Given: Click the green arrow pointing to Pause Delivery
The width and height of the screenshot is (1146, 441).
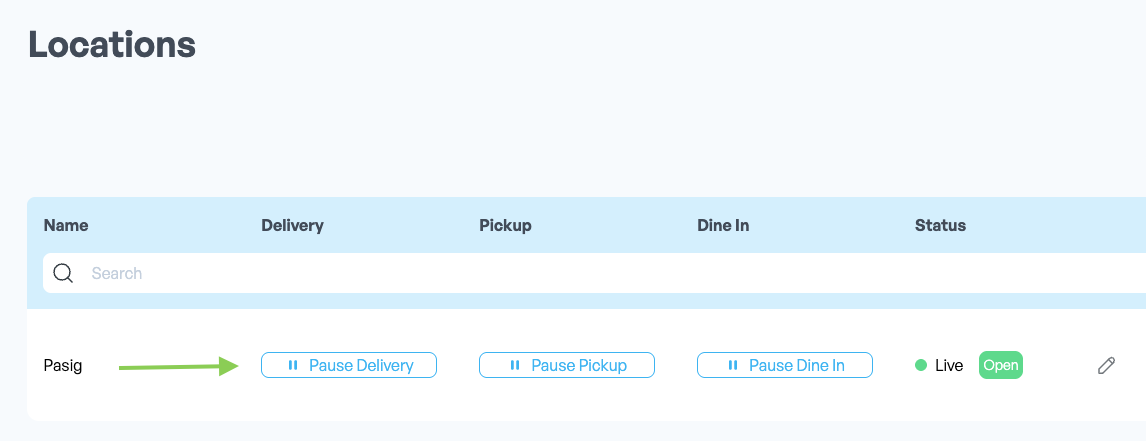Looking at the screenshot, I should click(179, 366).
